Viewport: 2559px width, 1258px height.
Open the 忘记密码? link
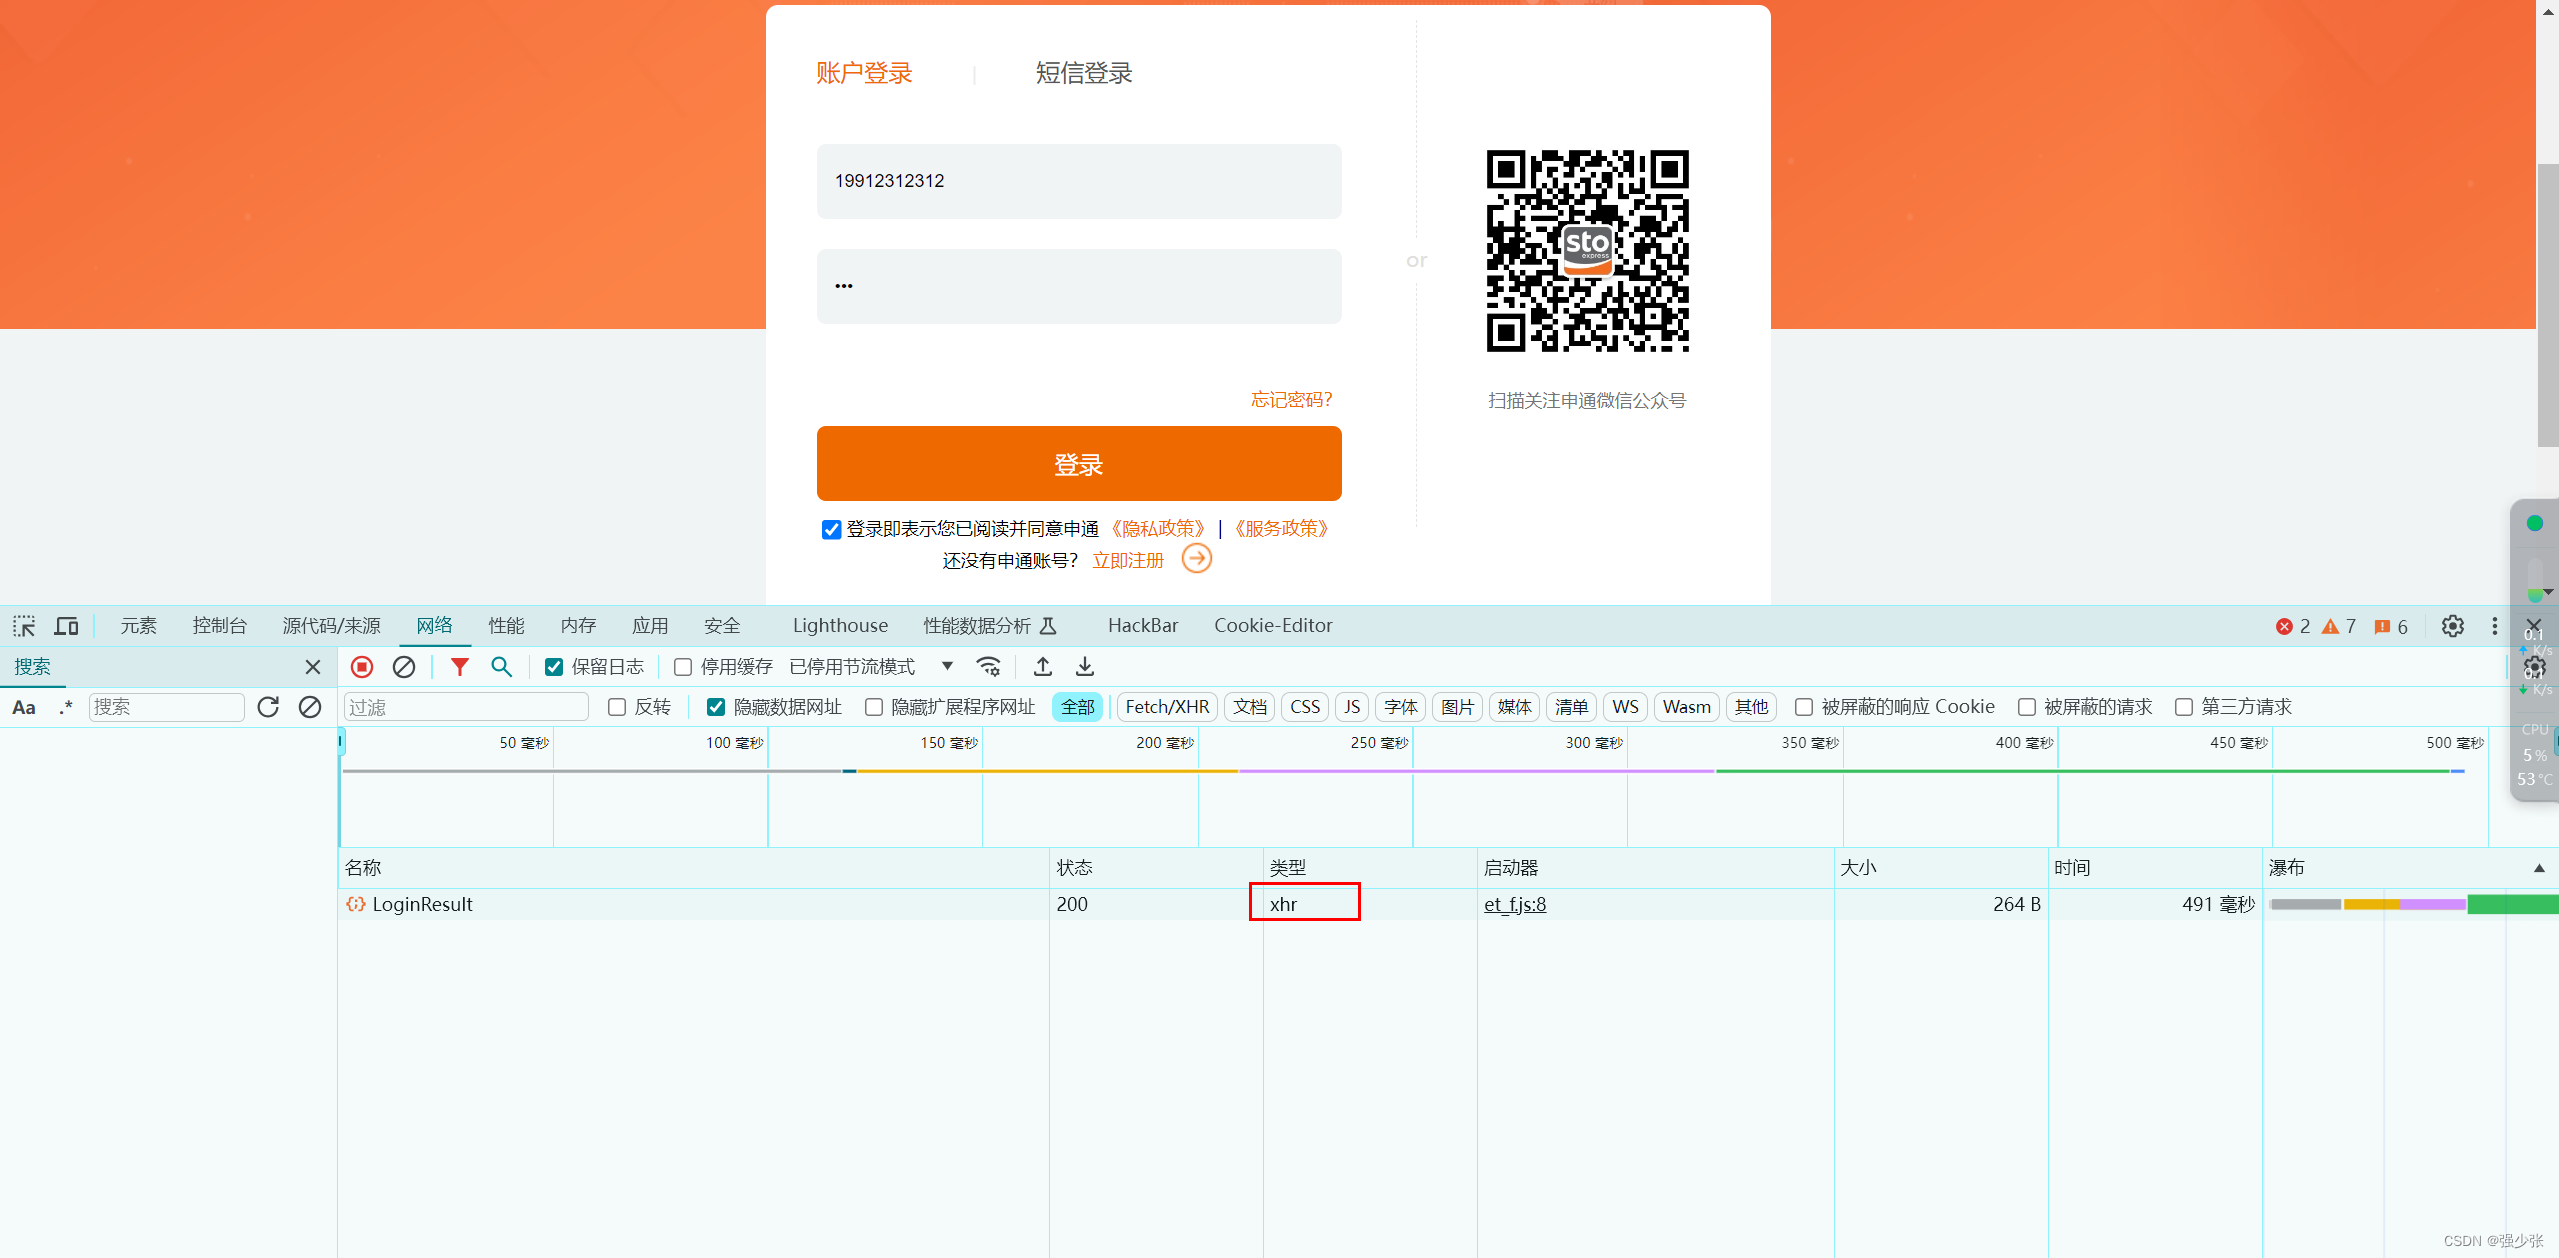pyautogui.click(x=1290, y=400)
